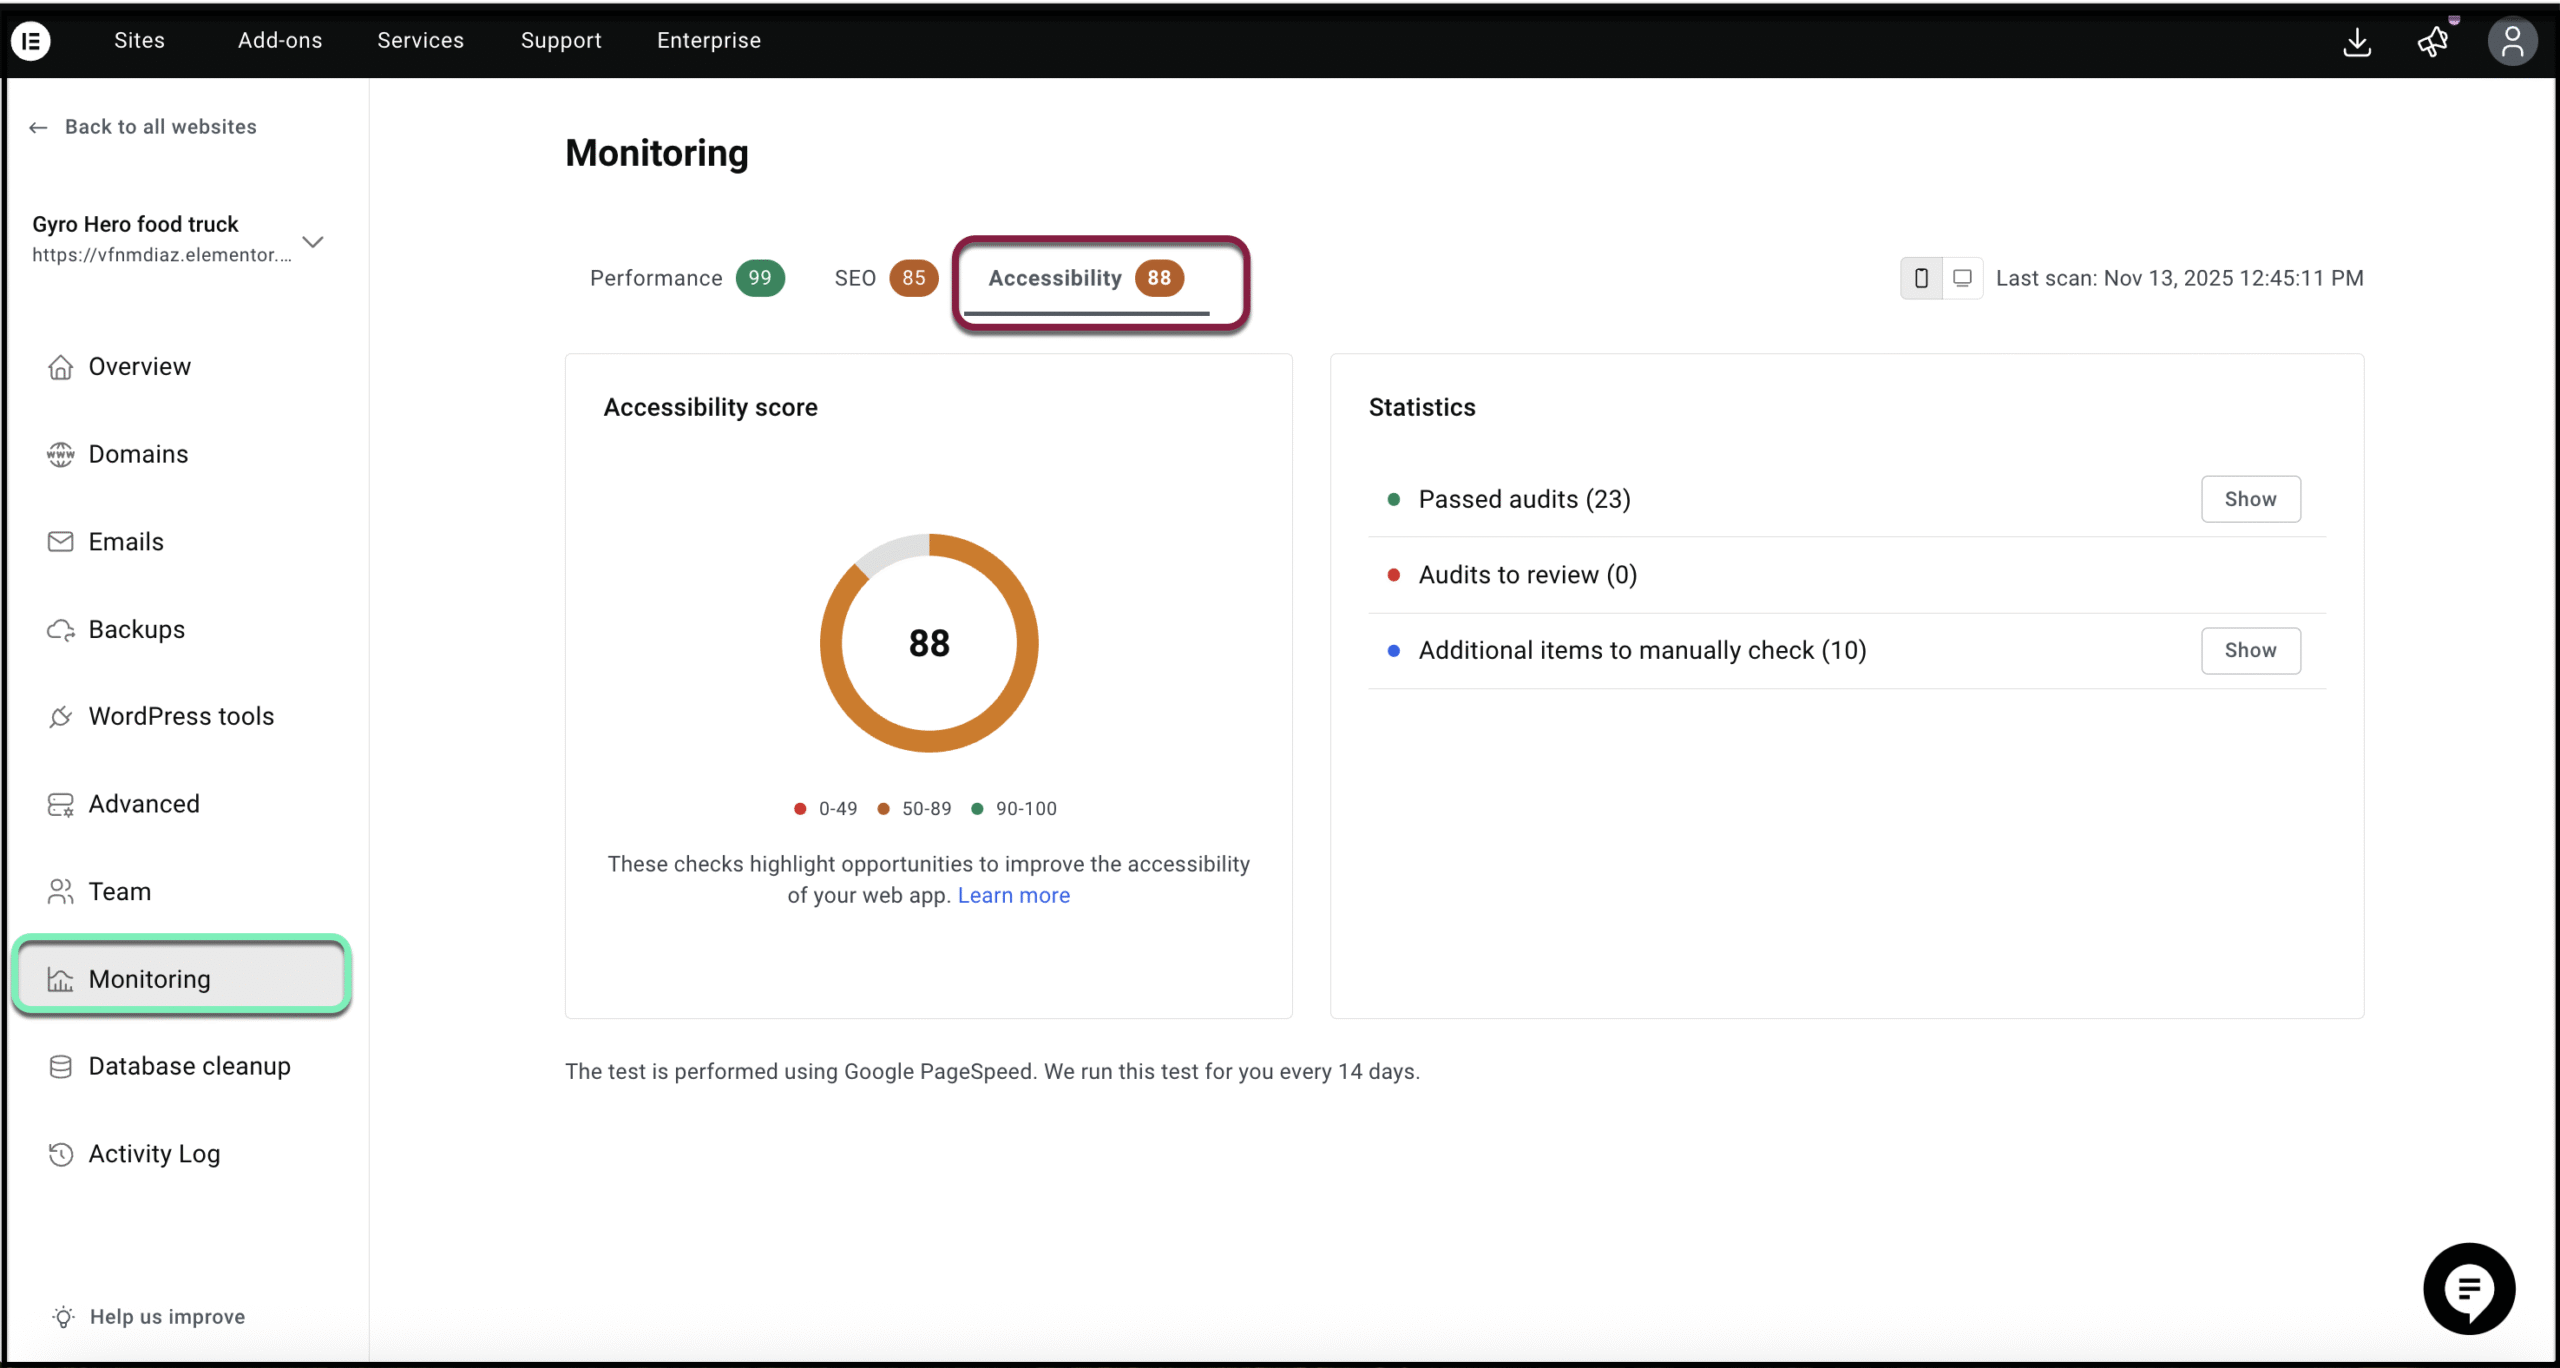Screen dimensions: 2560x1368
Task: Click the accessibility score donut gauge
Action: tap(929, 643)
